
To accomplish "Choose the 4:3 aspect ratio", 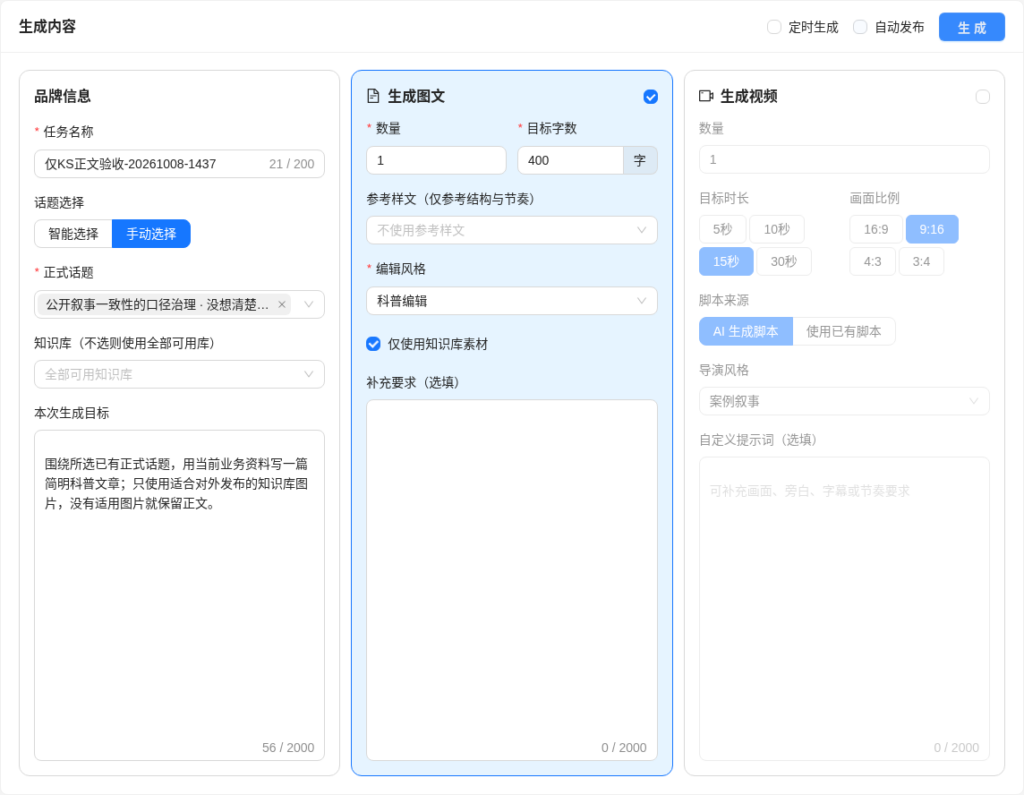I will click(x=872, y=261).
